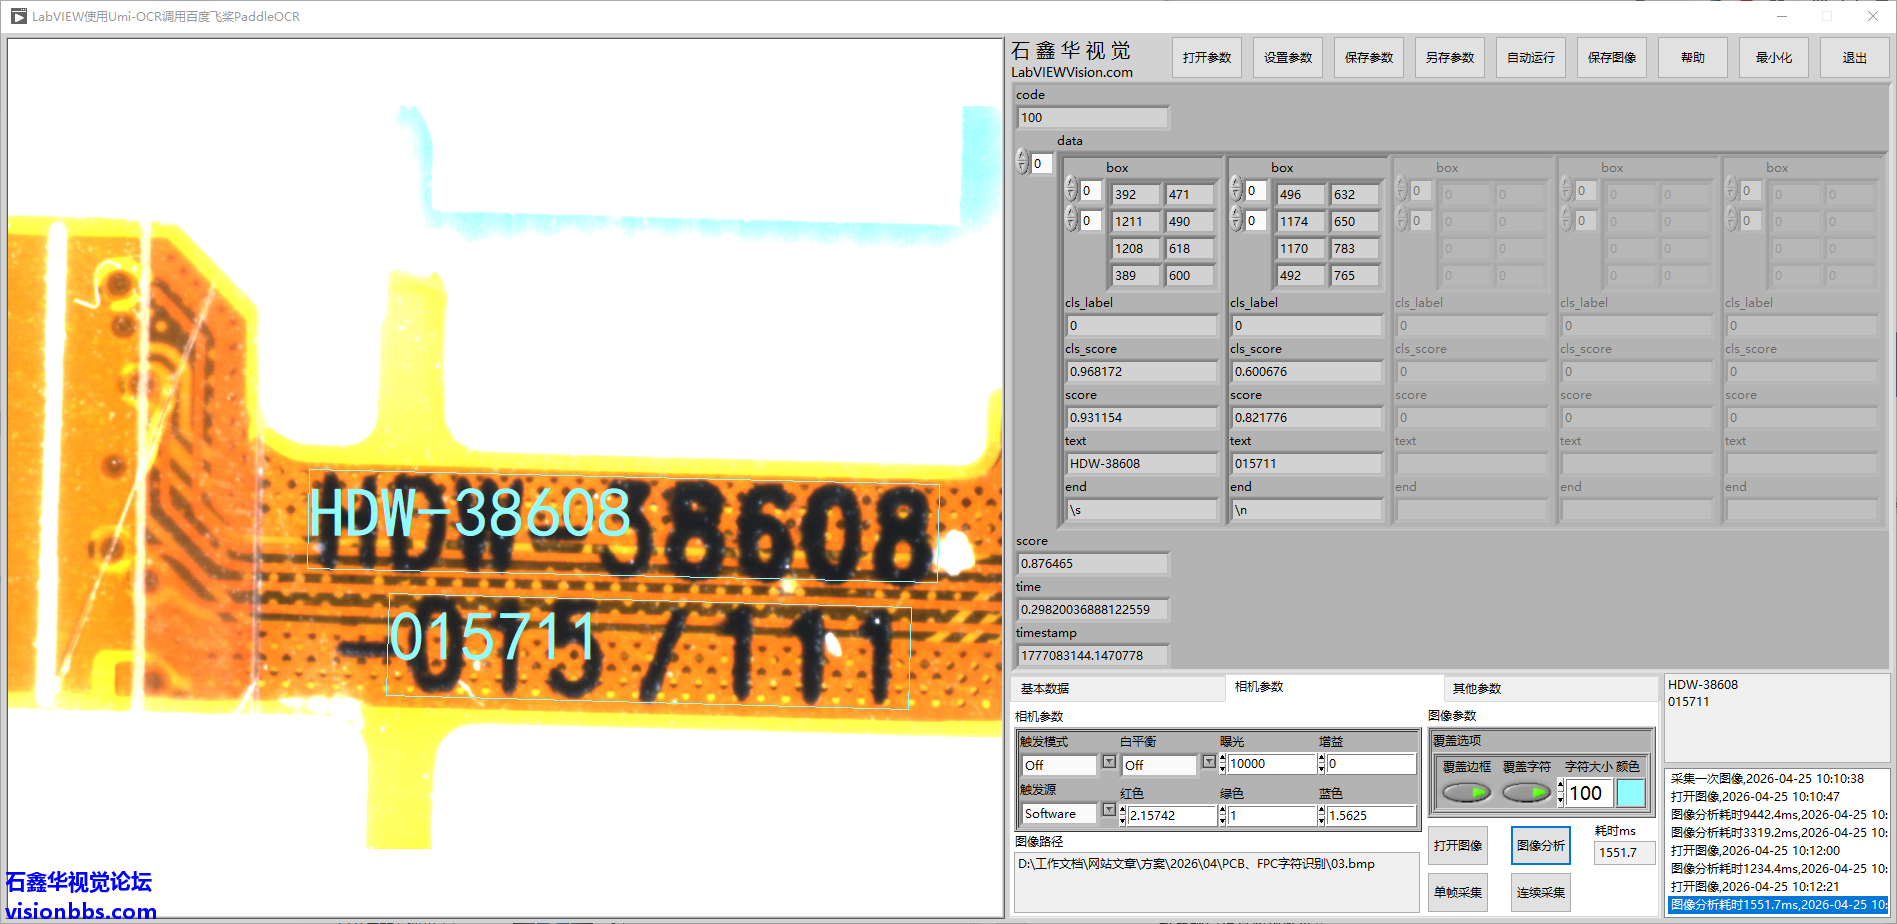Click the 自动运行 auto run button

tap(1530, 58)
